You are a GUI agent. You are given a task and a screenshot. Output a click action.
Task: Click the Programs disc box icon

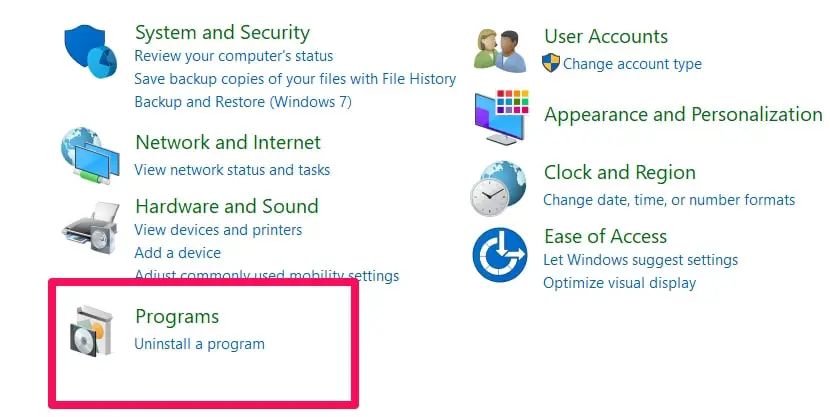point(91,331)
